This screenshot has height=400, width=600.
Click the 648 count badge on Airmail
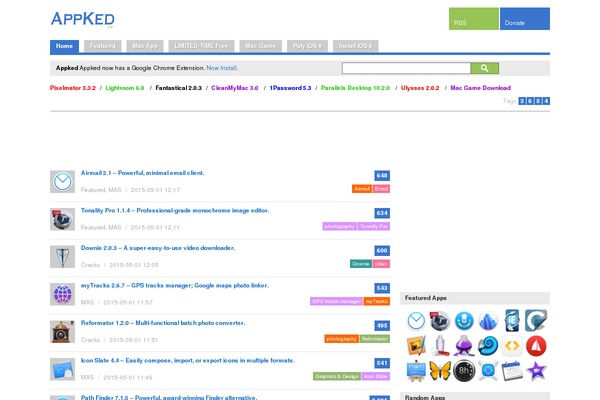click(x=382, y=176)
